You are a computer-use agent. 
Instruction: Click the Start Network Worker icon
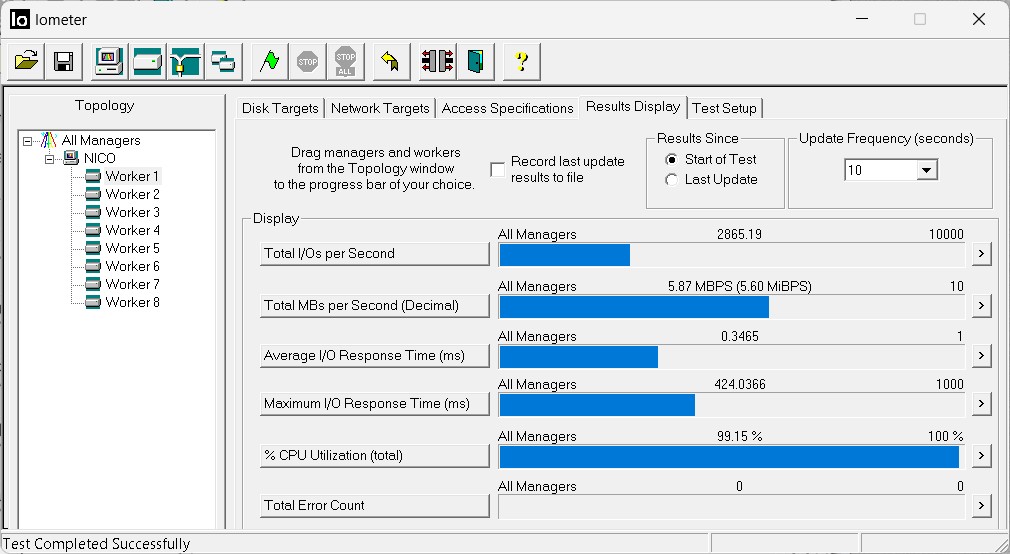point(185,62)
